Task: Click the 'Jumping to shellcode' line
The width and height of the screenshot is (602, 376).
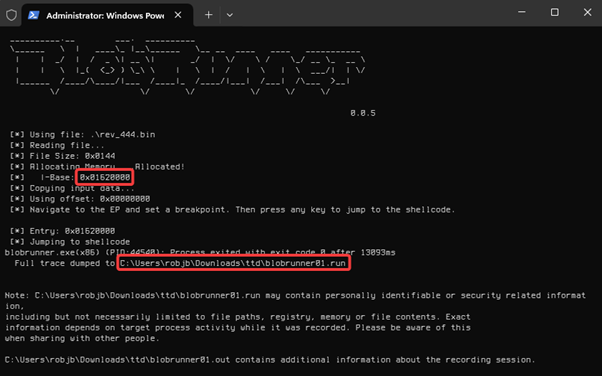Action: tap(70, 242)
